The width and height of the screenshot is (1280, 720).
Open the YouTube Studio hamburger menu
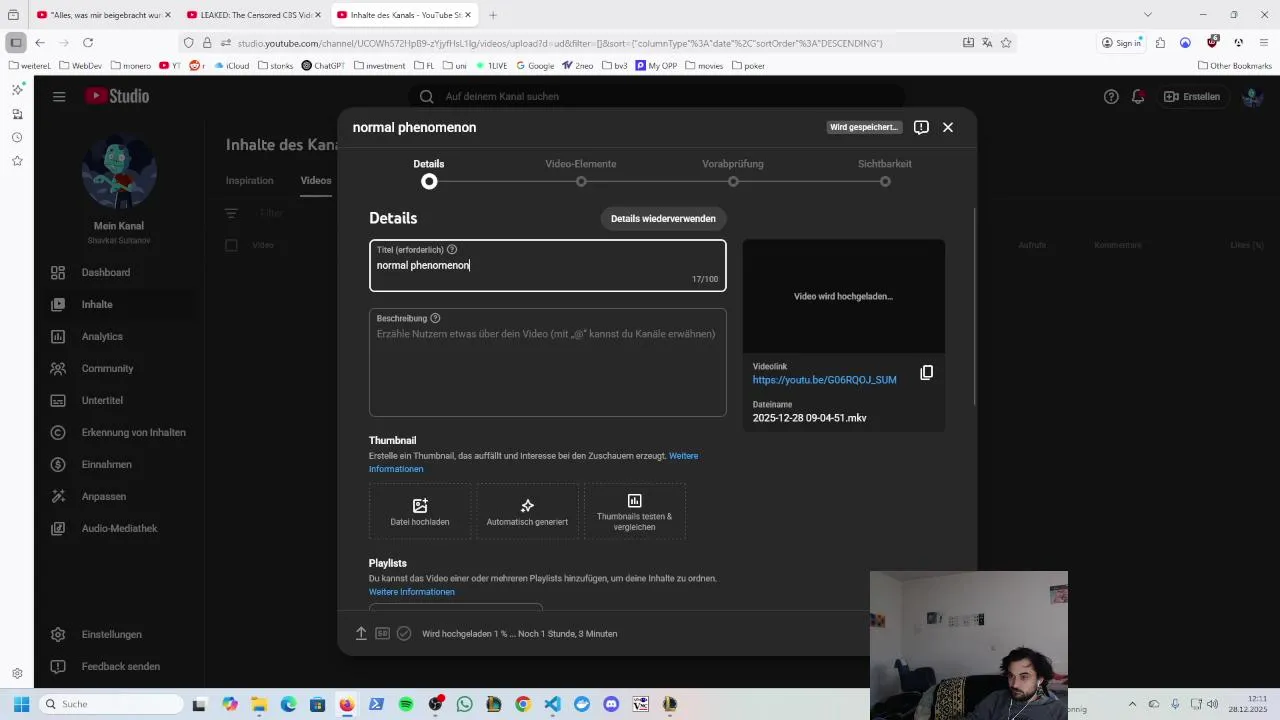pyautogui.click(x=59, y=96)
